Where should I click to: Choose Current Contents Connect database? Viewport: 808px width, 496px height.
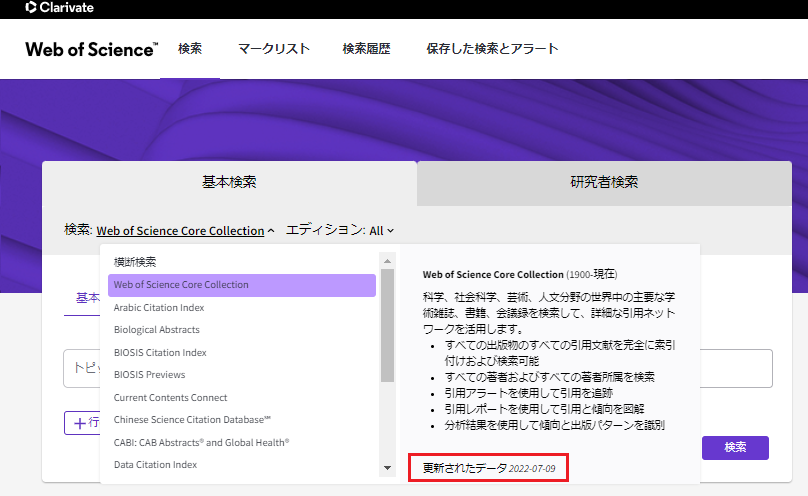pos(170,398)
